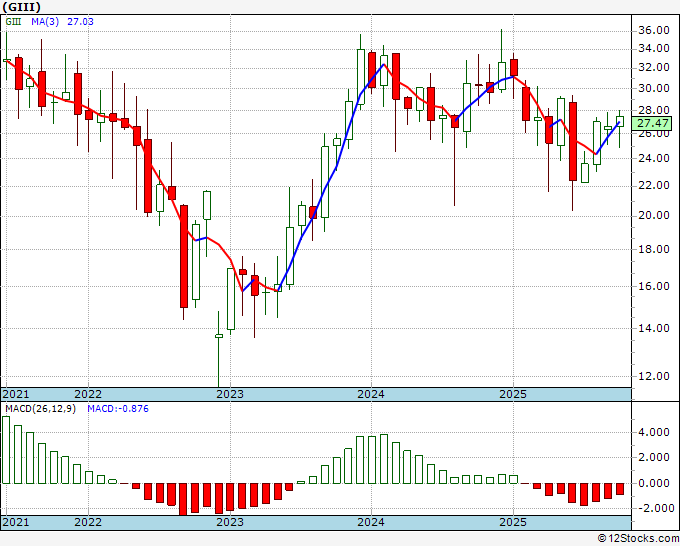Click the 2024 marker on MACD timeline
Screen dimensions: 680x546
tap(371, 522)
